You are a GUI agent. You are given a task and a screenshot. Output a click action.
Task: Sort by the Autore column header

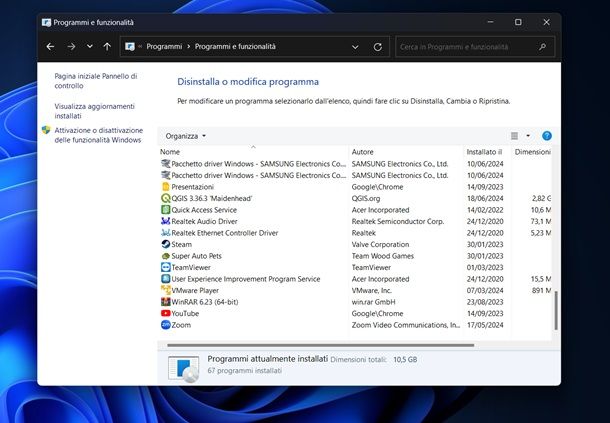pos(363,152)
